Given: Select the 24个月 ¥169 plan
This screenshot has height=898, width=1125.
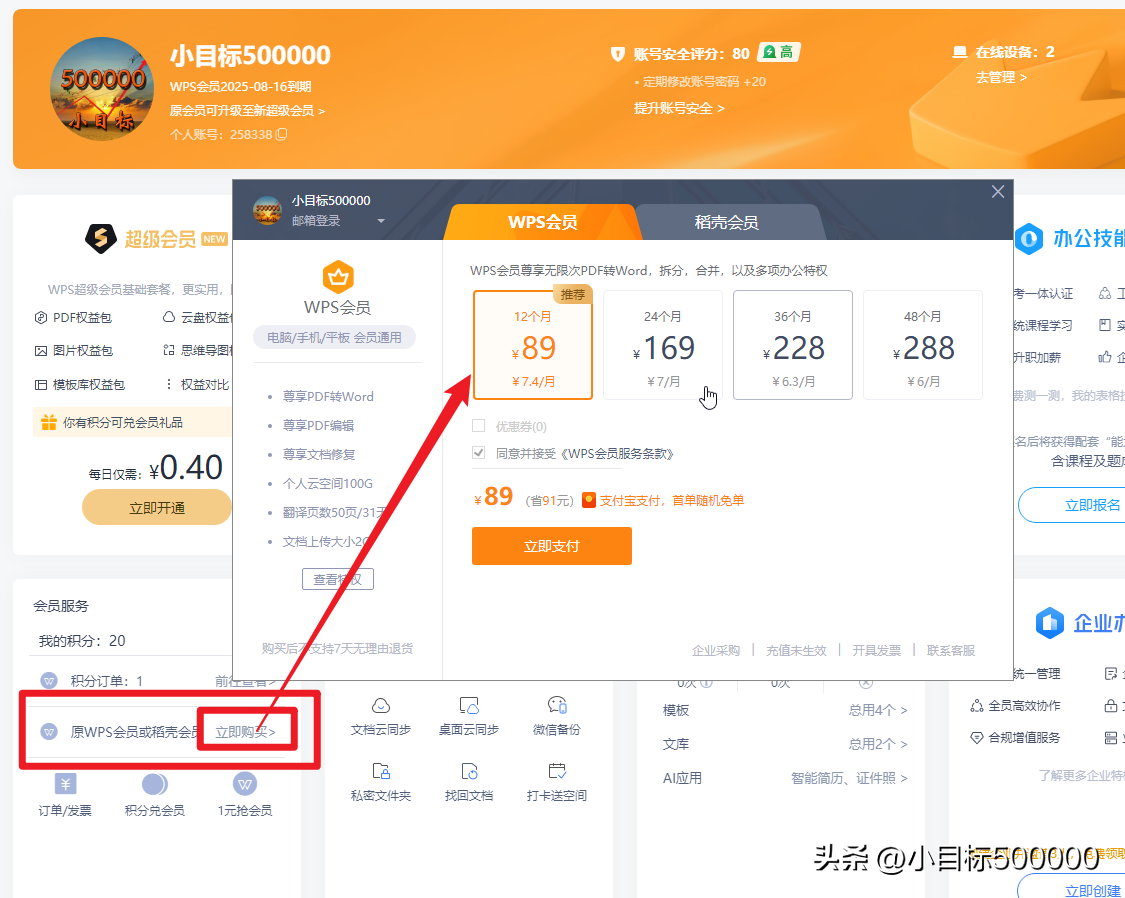Looking at the screenshot, I should [x=663, y=345].
